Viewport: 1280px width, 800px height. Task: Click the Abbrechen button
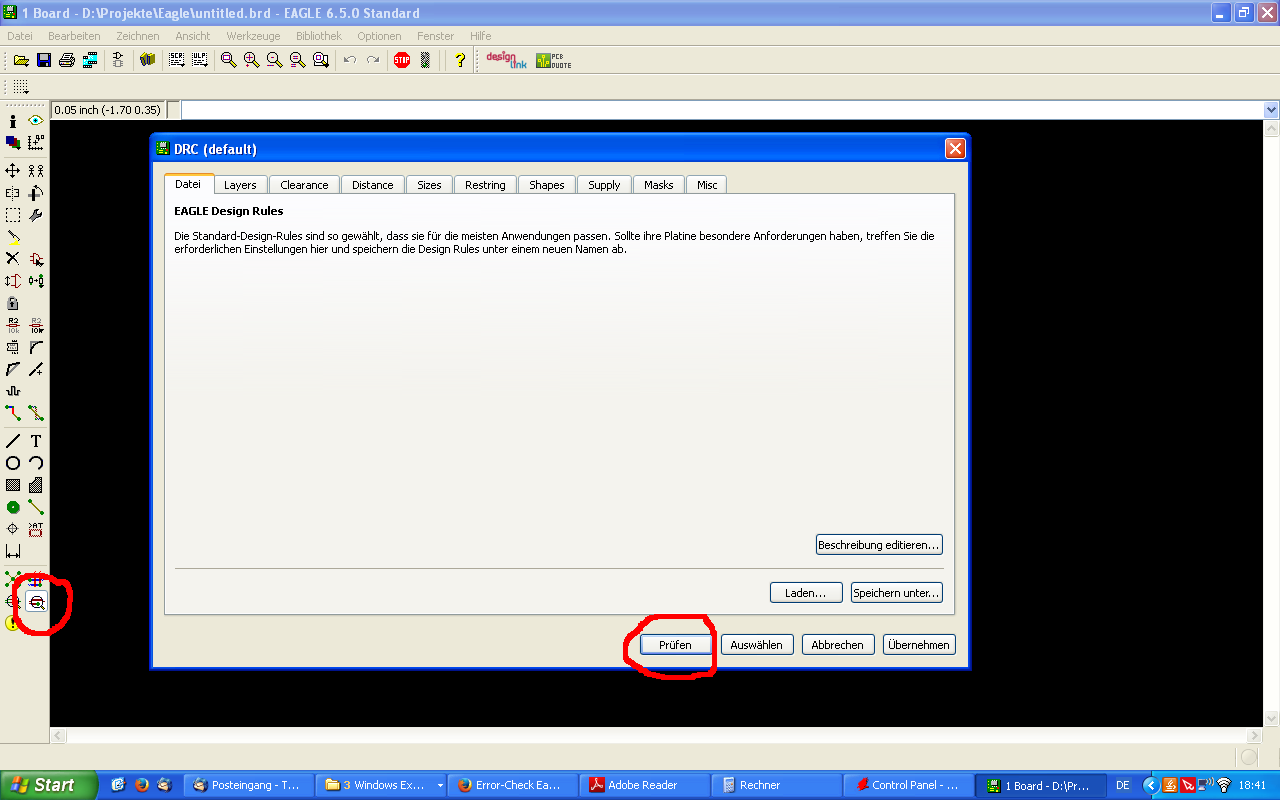click(838, 645)
